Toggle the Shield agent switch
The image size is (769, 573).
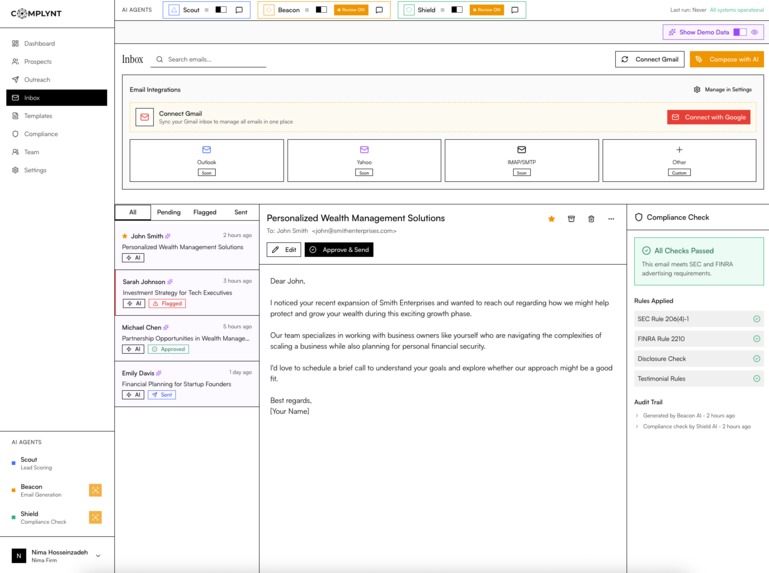coord(457,10)
